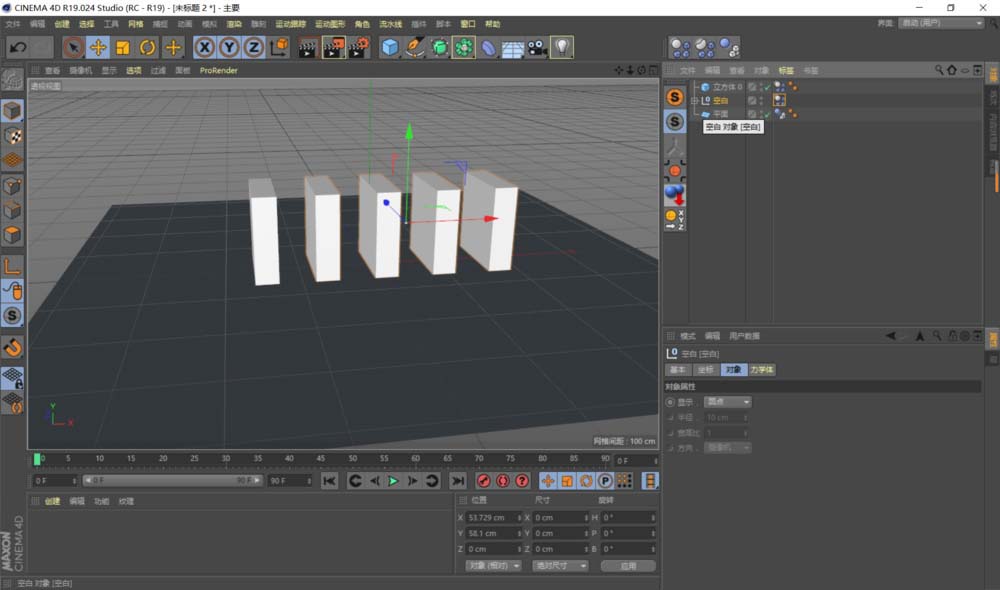Click Play forward button

[393, 481]
